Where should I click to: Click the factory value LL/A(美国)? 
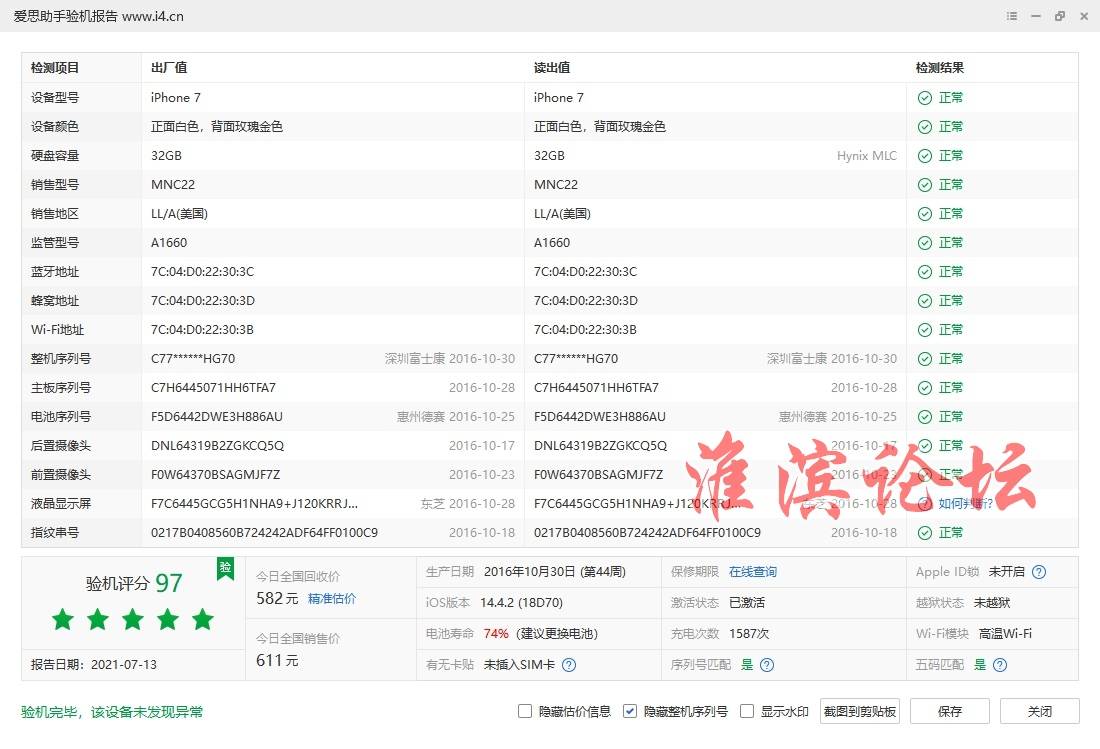pyautogui.click(x=179, y=214)
